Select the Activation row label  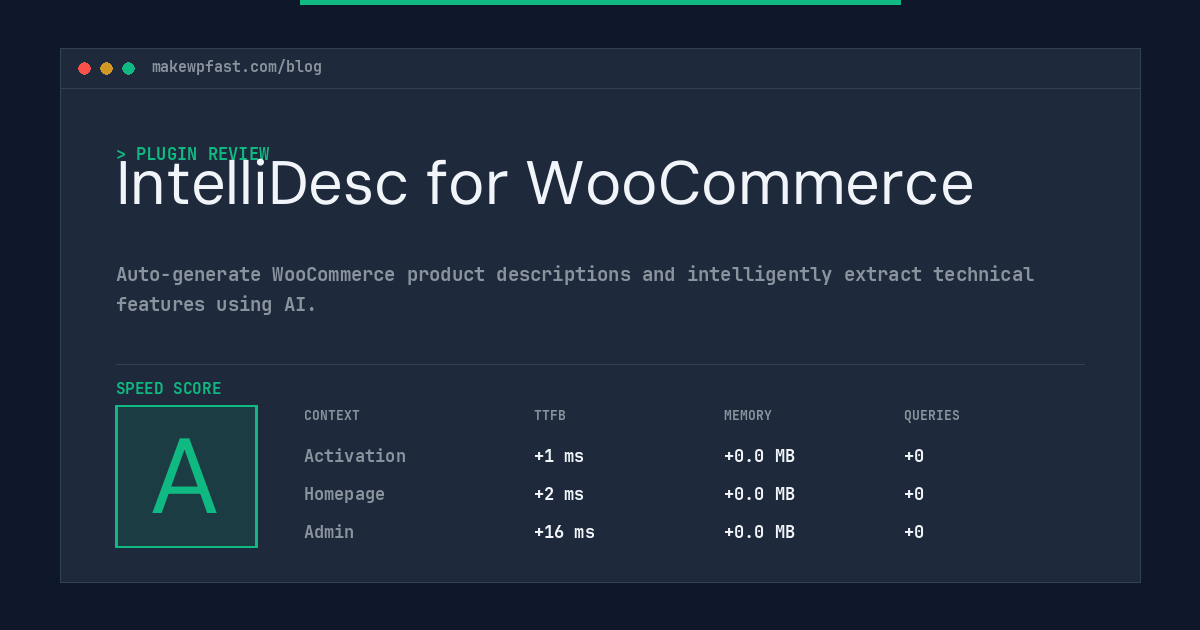click(x=355, y=456)
